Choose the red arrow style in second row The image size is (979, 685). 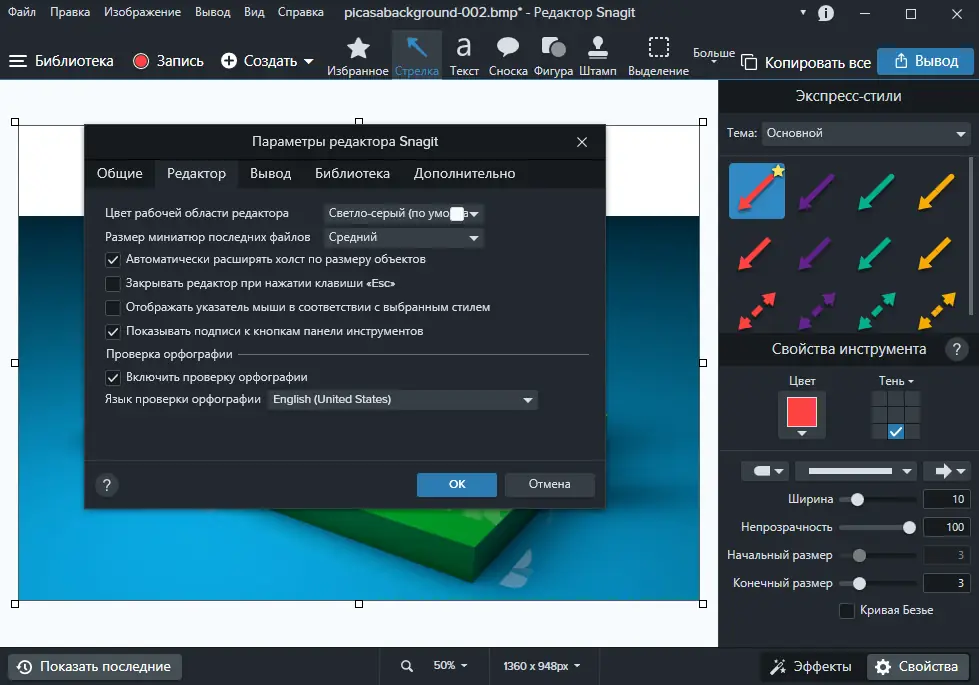tap(755, 253)
